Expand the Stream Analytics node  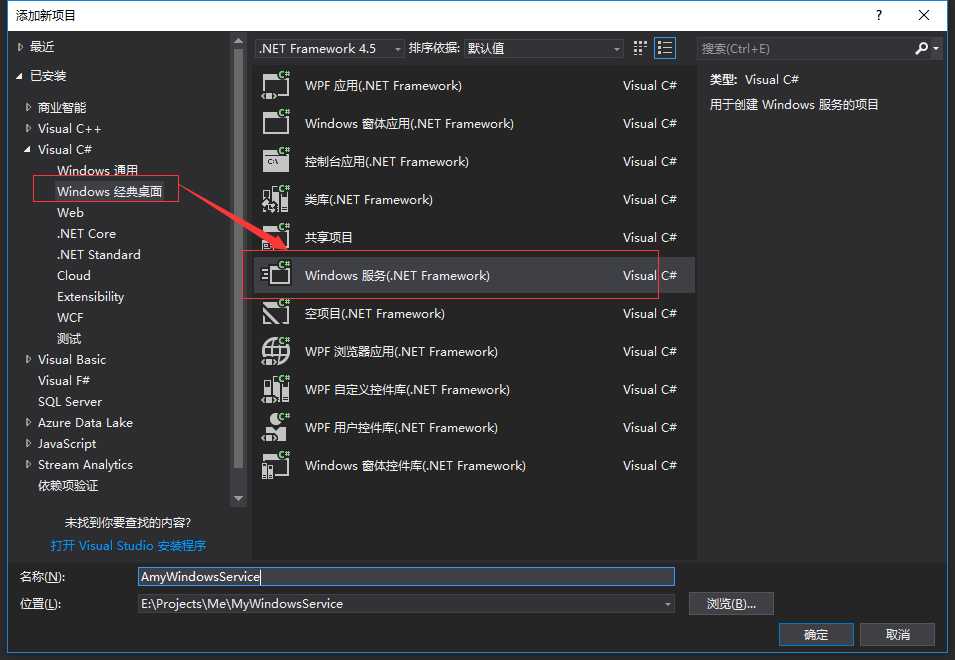(x=28, y=464)
